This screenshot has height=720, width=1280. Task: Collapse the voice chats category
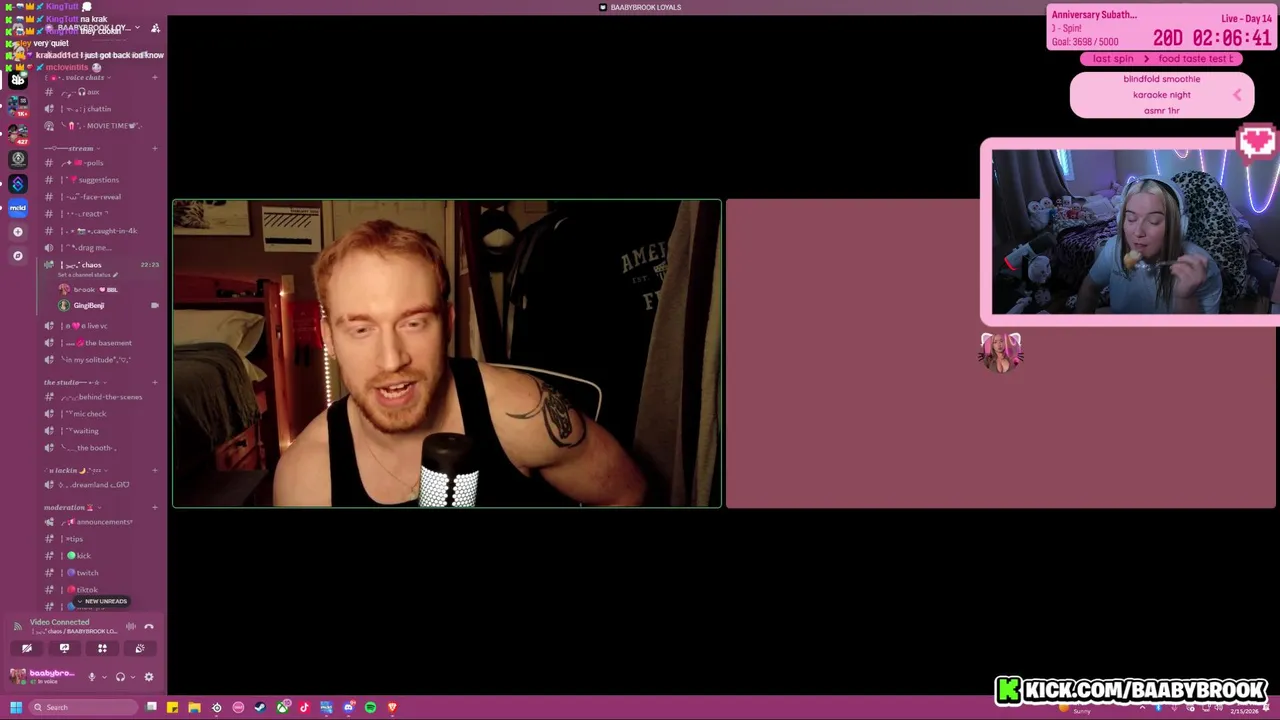coord(76,77)
